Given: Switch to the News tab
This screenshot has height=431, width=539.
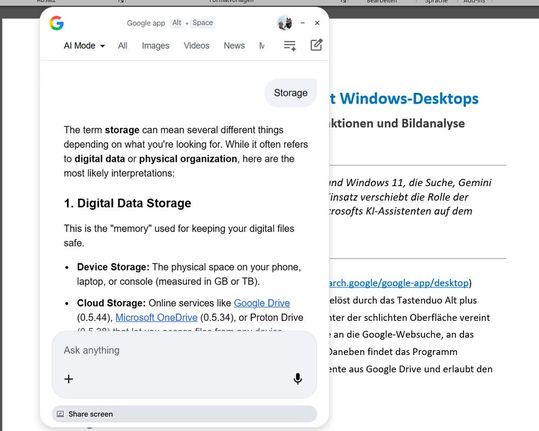Looking at the screenshot, I should 234,46.
